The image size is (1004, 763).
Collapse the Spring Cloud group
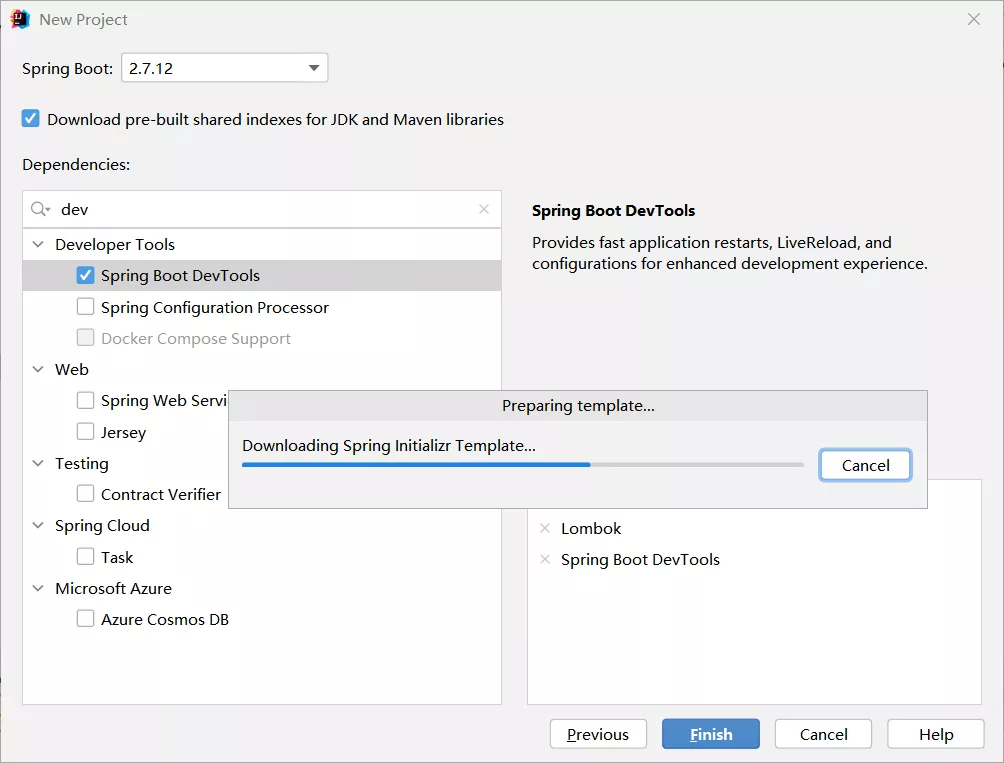(x=38, y=525)
